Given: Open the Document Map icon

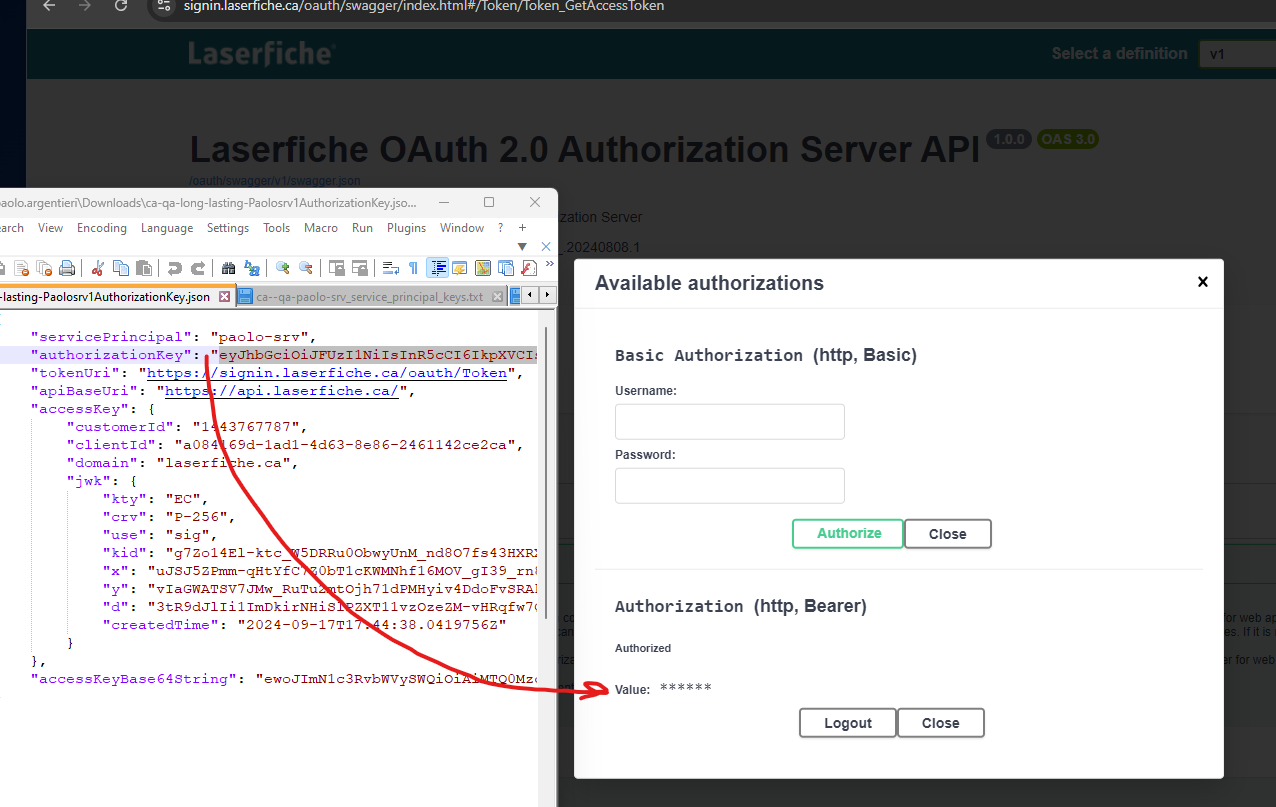Looking at the screenshot, I should click(483, 268).
